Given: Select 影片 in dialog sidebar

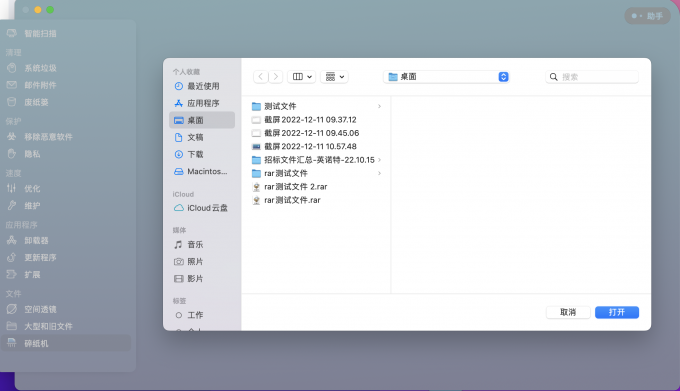Looking at the screenshot, I should click(202, 279).
